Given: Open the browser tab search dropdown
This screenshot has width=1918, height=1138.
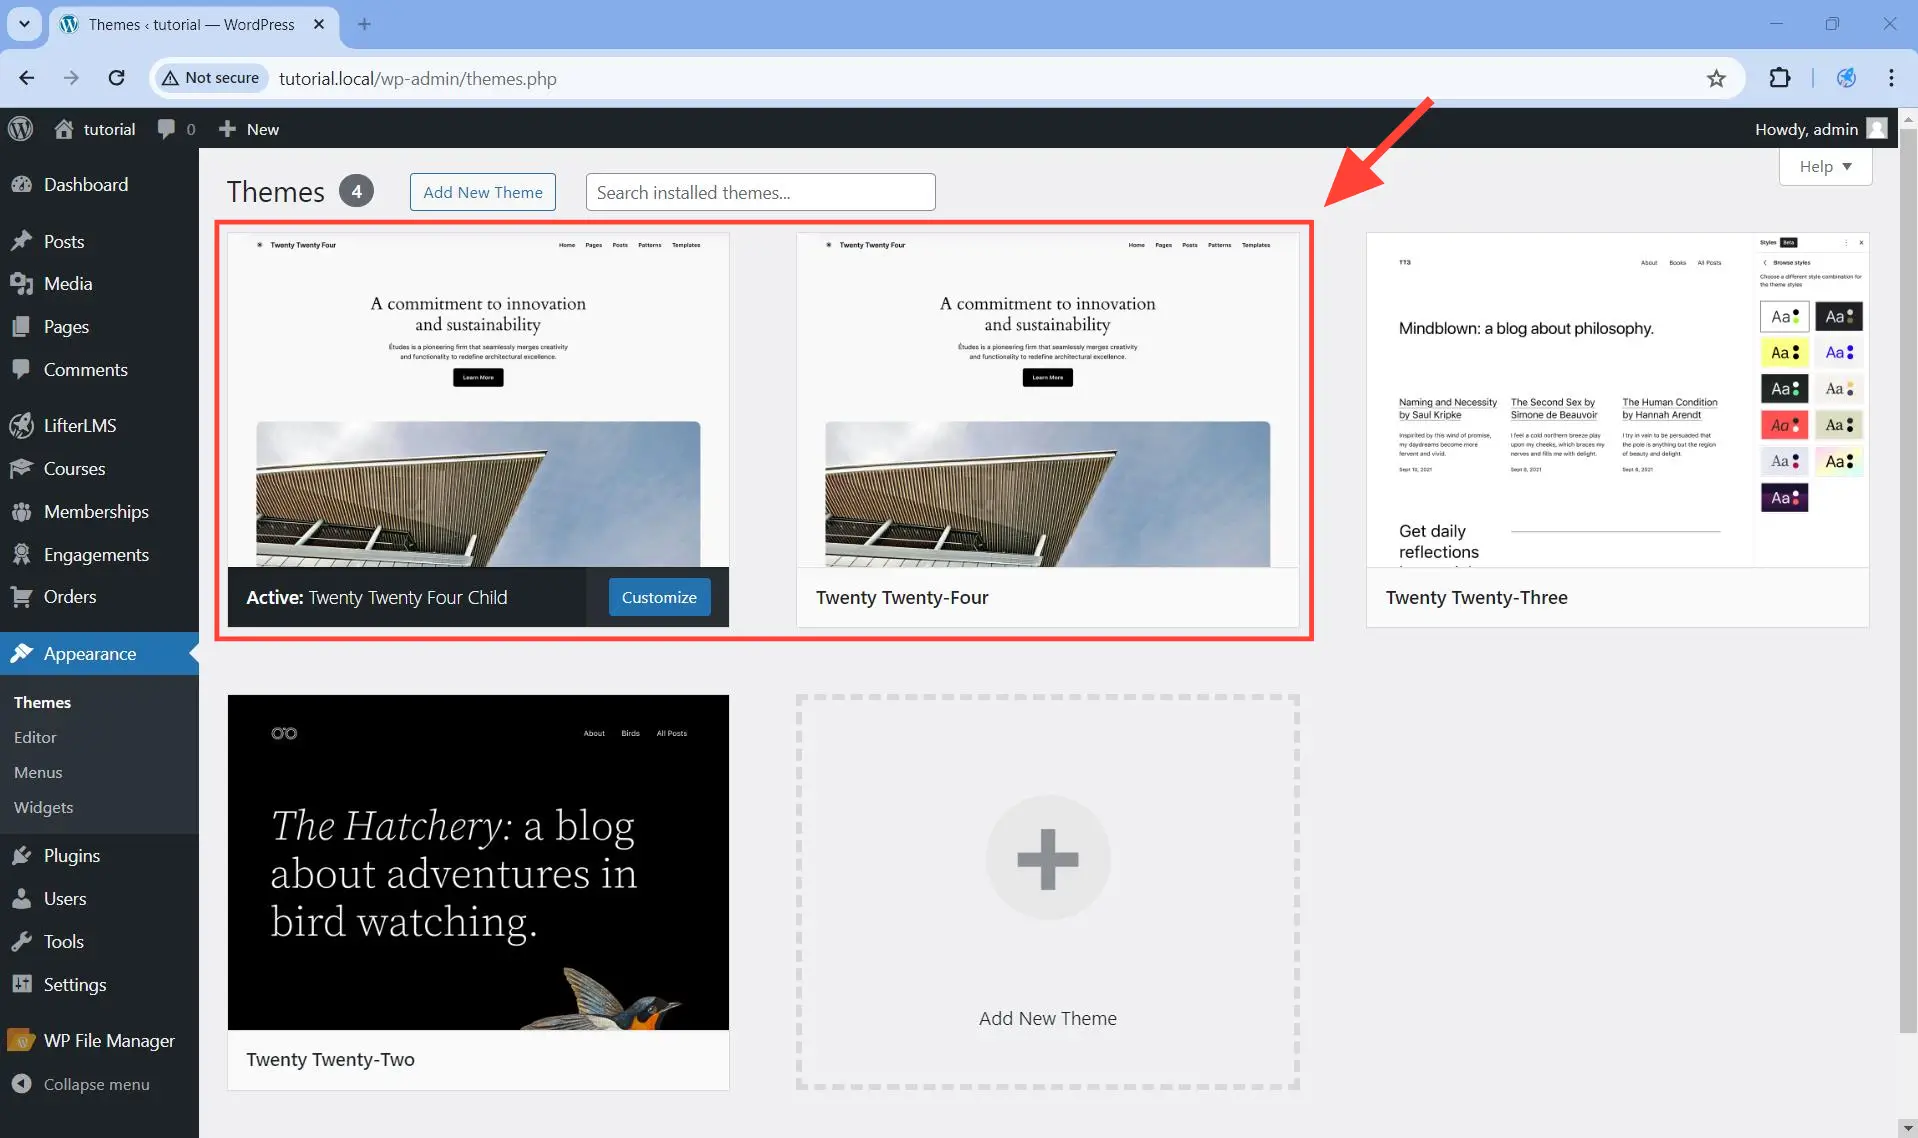Looking at the screenshot, I should [24, 24].
